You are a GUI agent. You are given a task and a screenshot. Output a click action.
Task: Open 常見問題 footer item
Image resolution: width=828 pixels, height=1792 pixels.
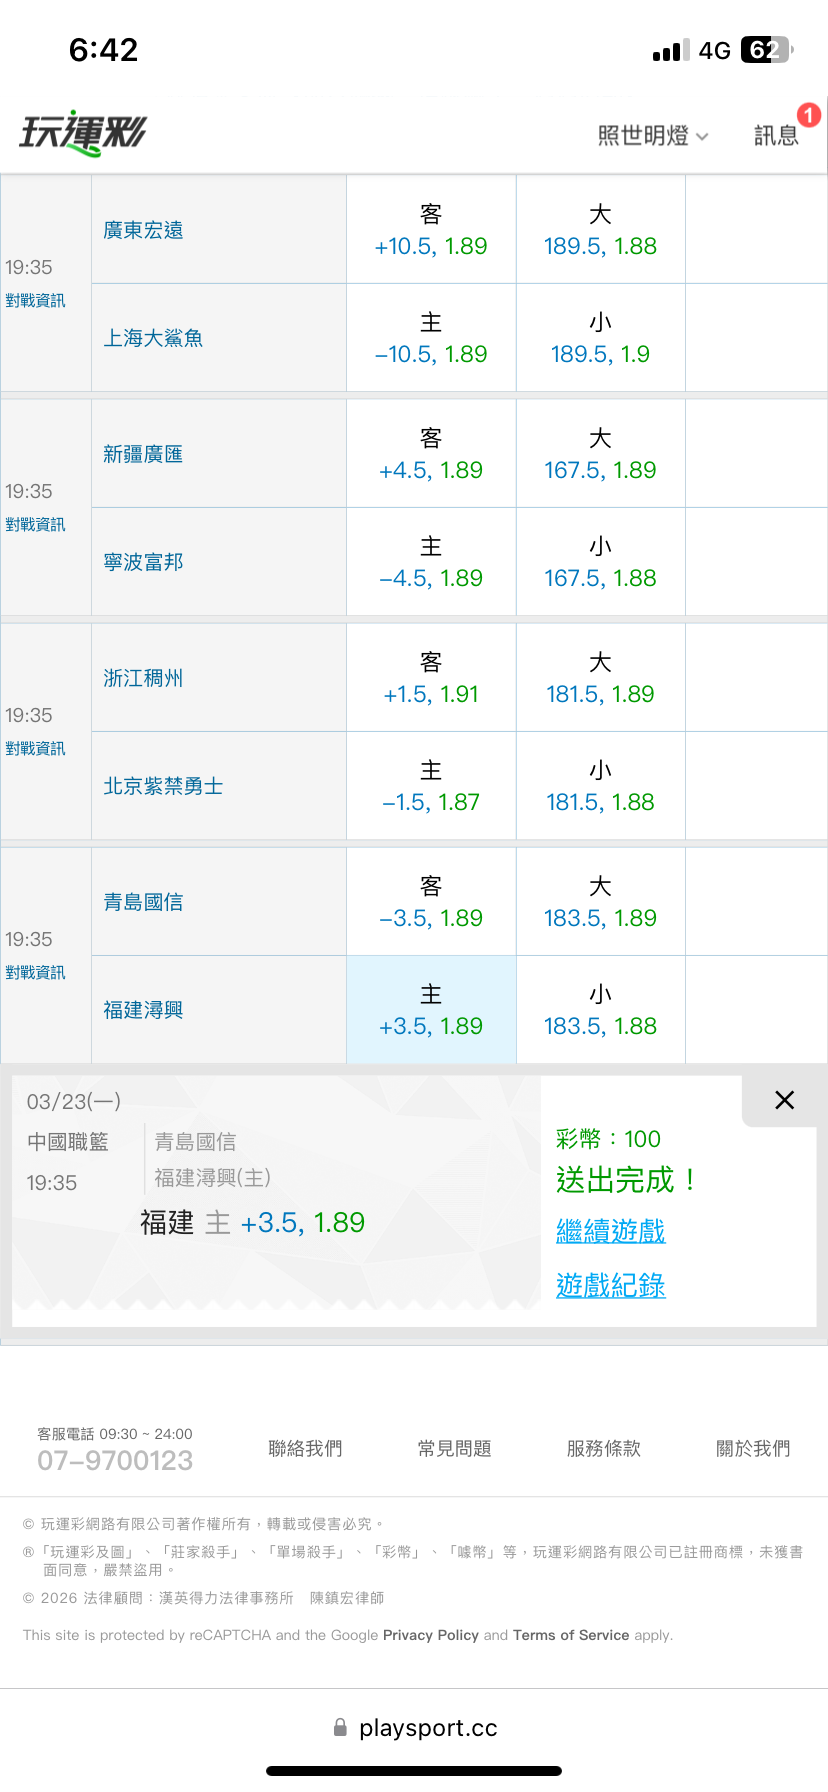tap(455, 1449)
